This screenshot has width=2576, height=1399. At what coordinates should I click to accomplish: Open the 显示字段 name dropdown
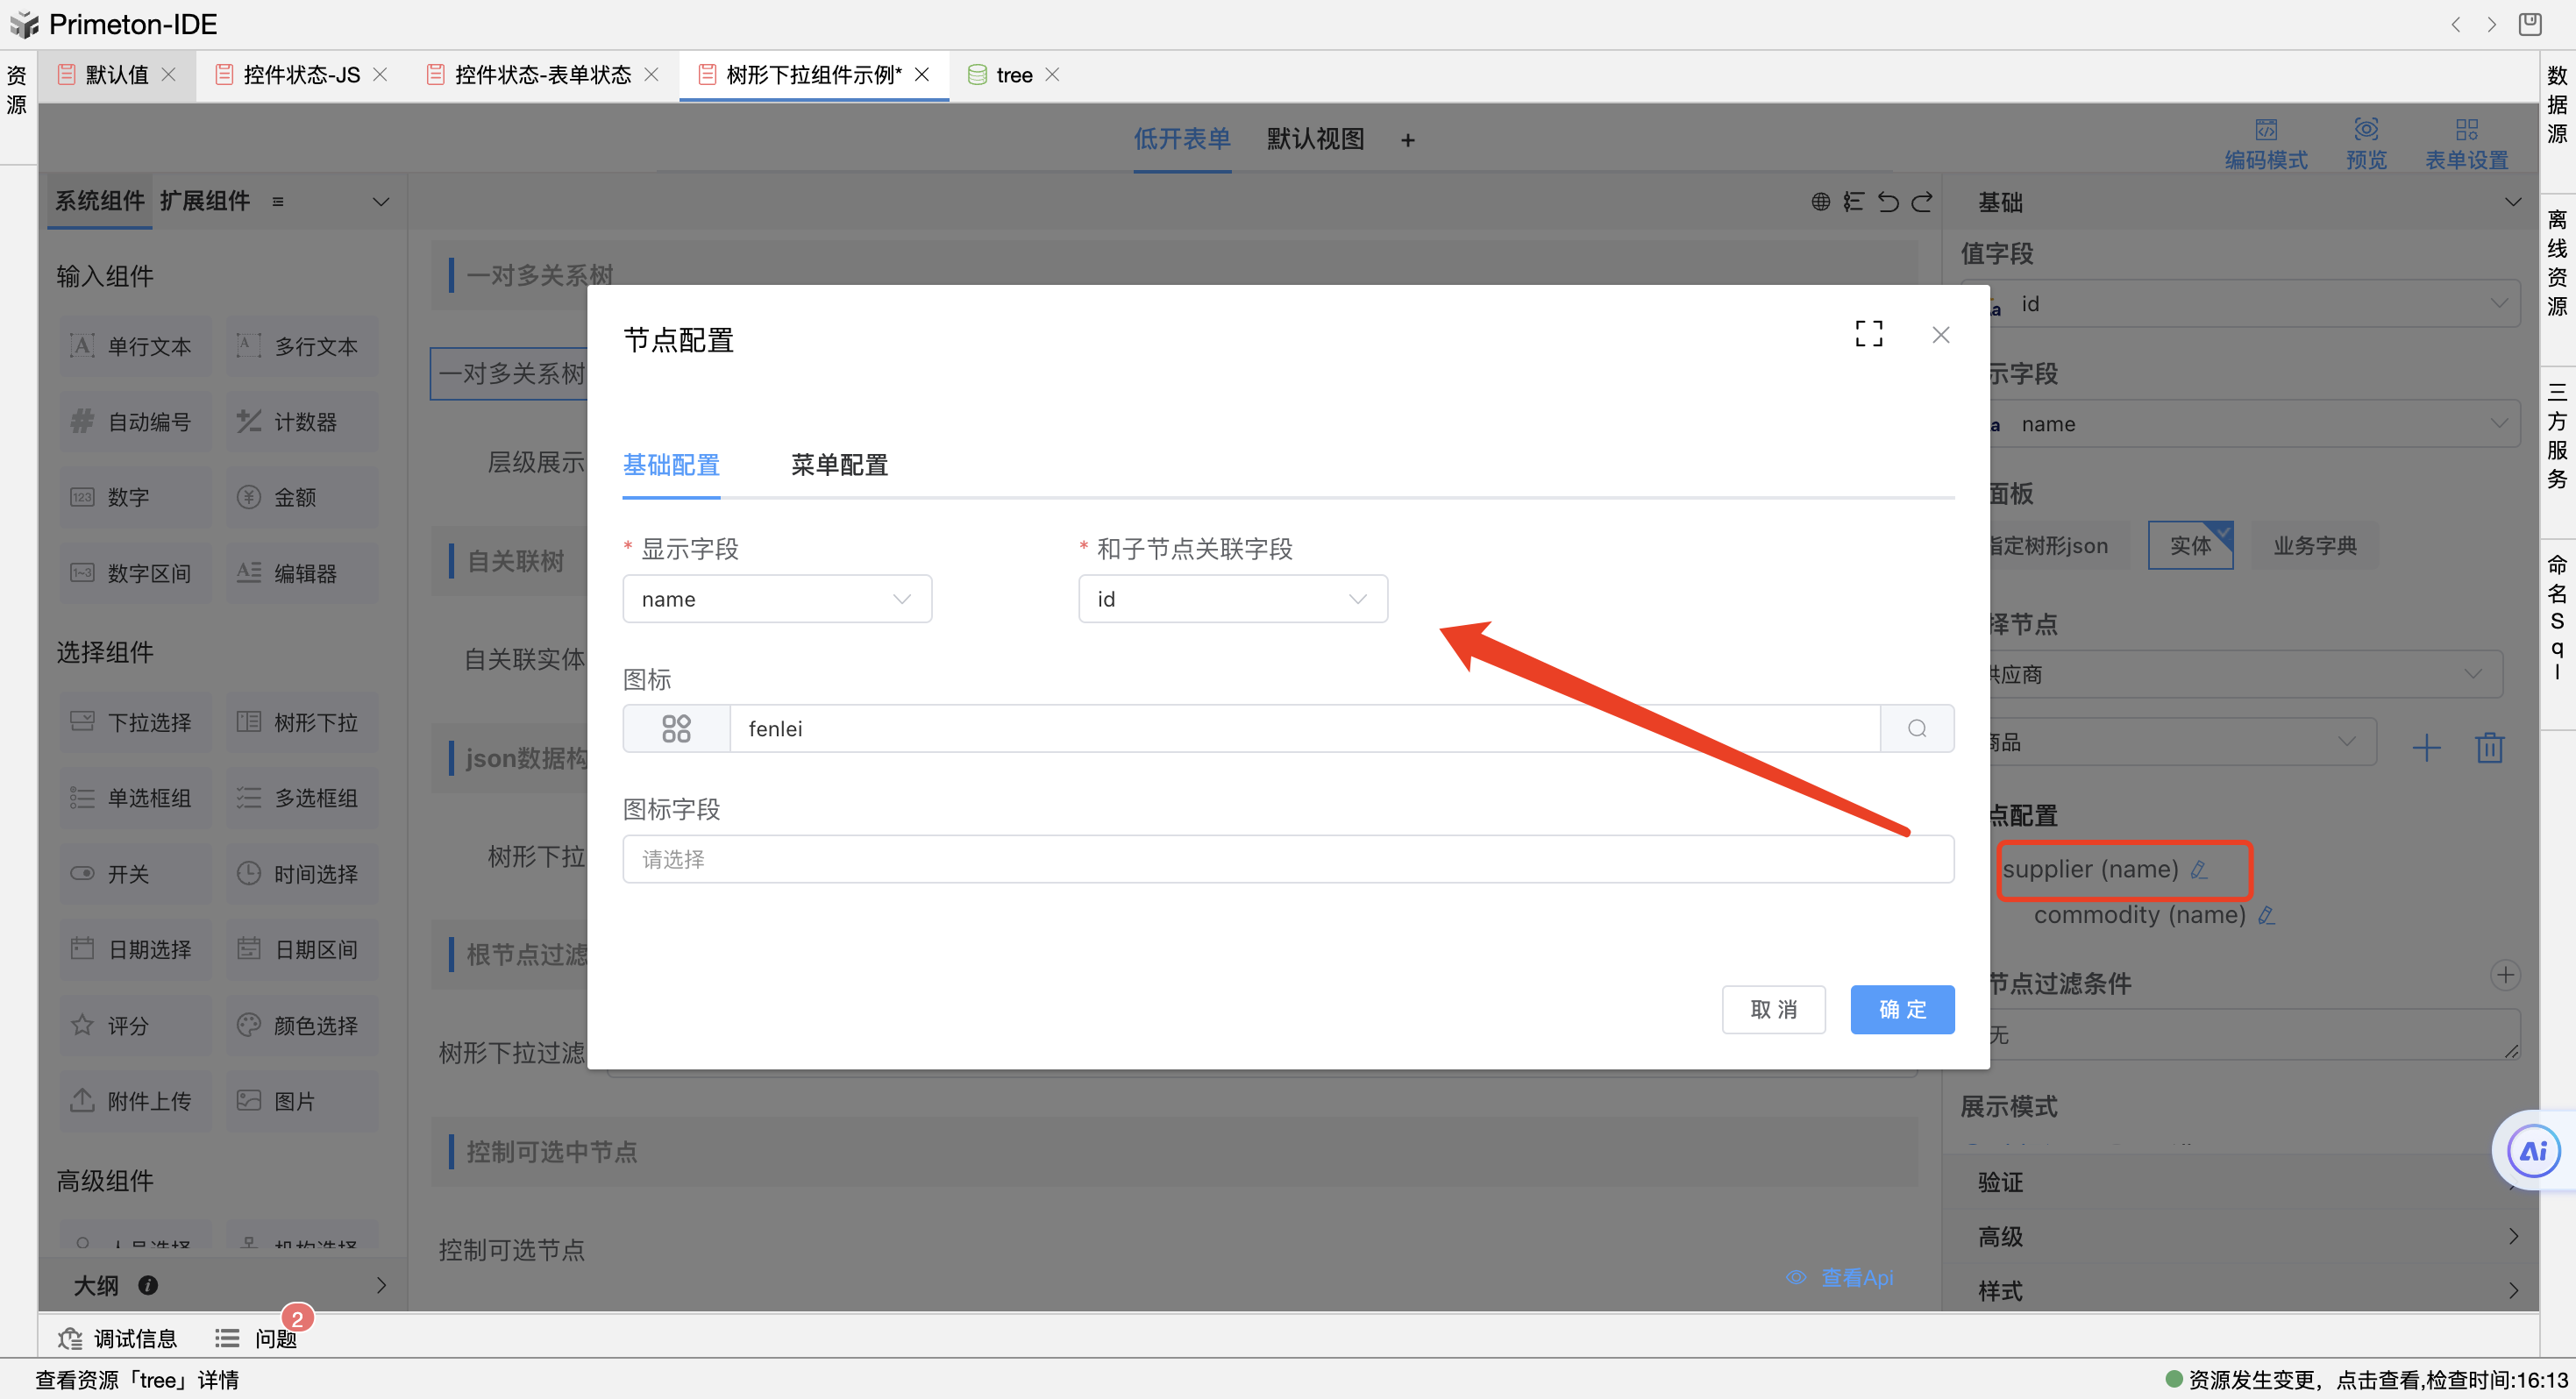point(776,599)
